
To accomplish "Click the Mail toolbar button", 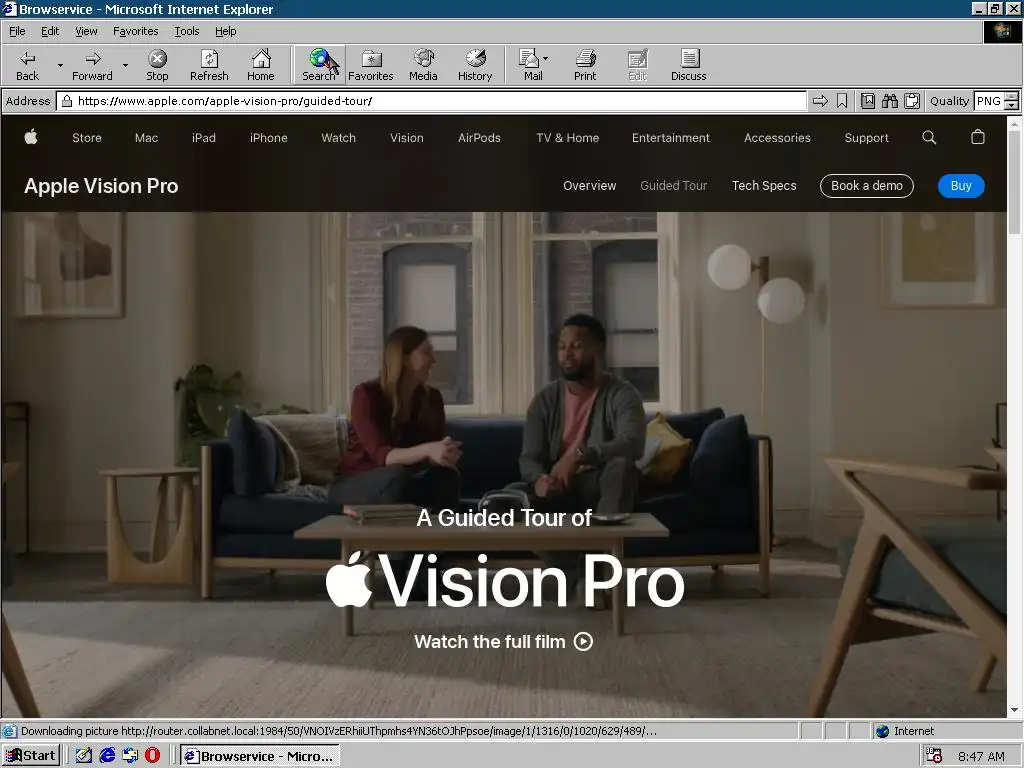I will (x=530, y=65).
